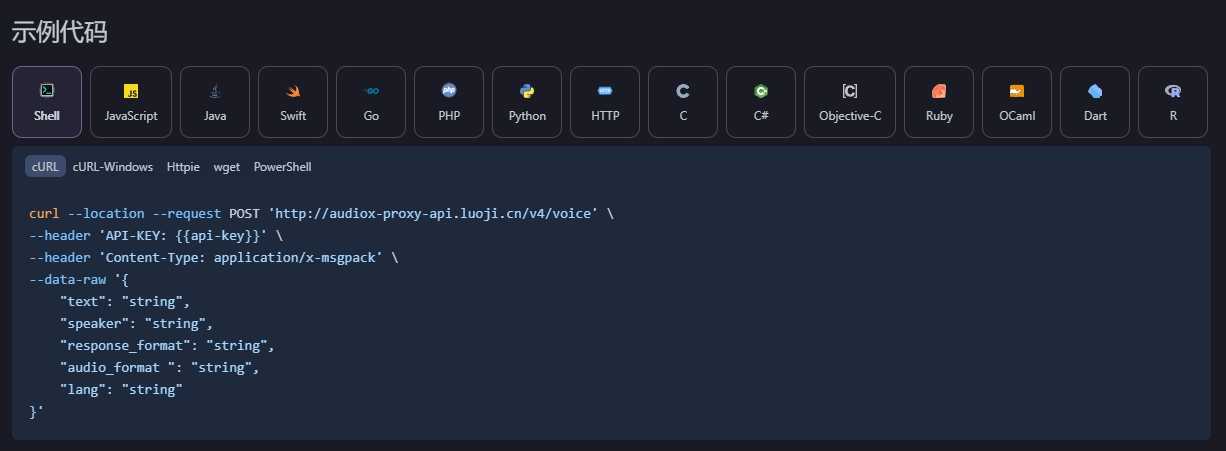The image size is (1226, 451).
Task: Select the R language icon
Action: pyautogui.click(x=1173, y=91)
